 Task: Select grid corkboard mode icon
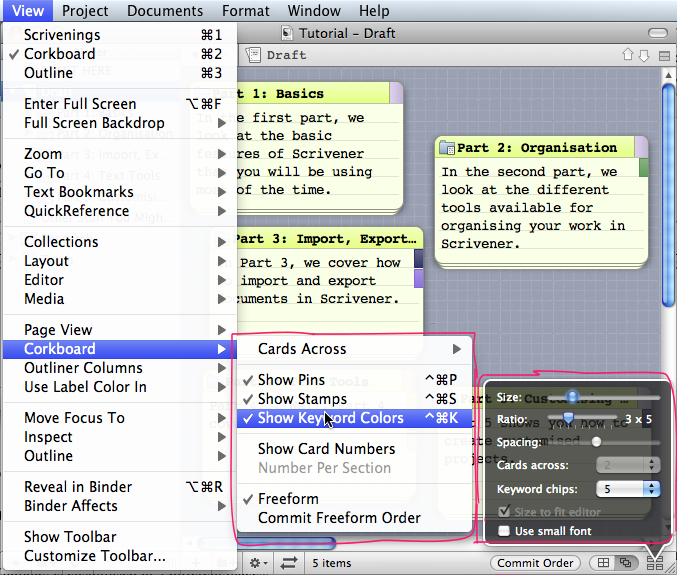603,562
